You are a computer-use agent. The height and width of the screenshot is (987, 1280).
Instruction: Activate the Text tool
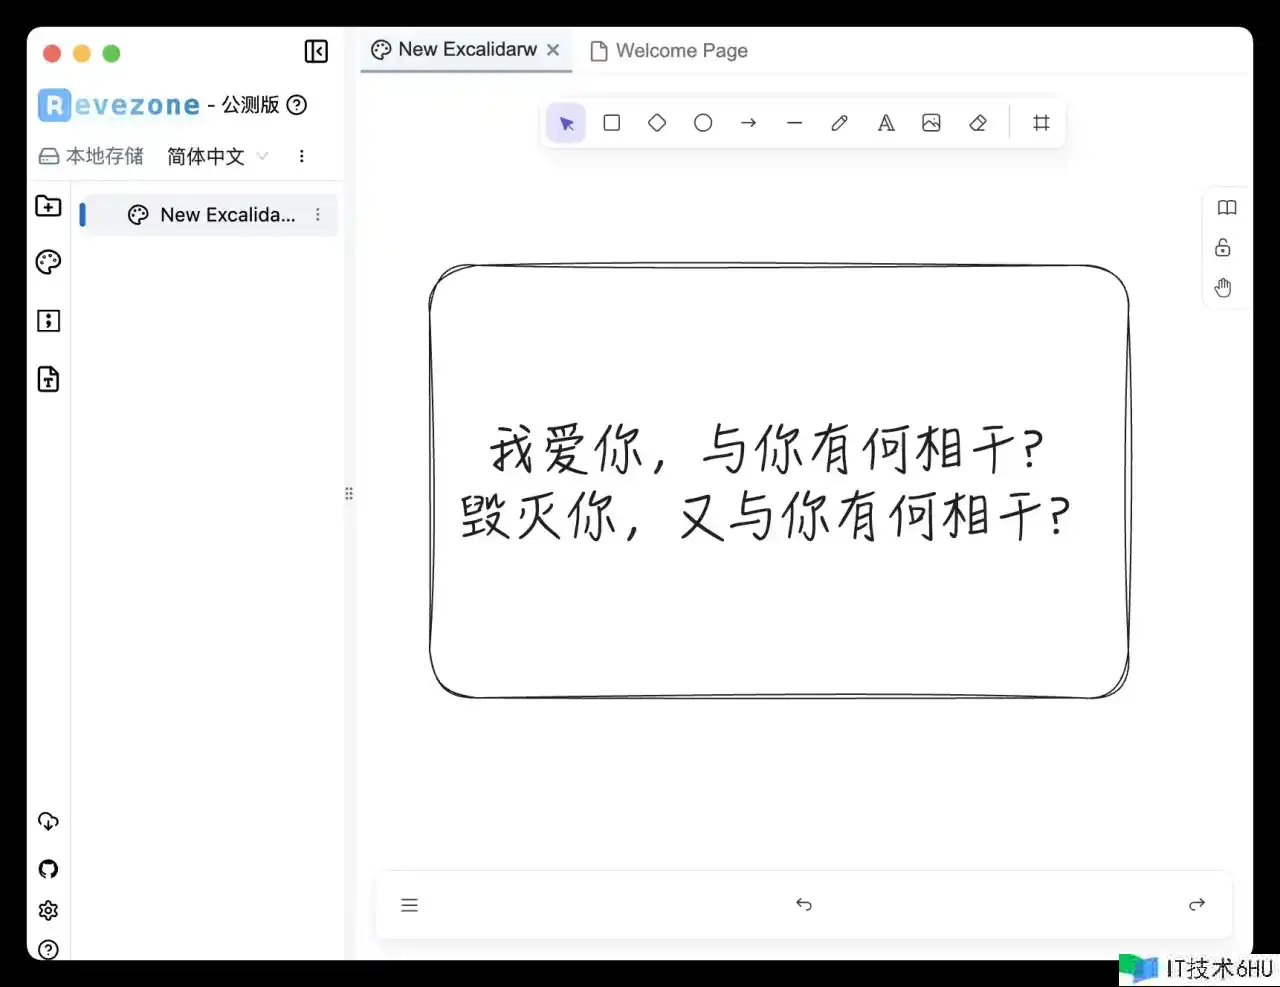[x=886, y=123]
